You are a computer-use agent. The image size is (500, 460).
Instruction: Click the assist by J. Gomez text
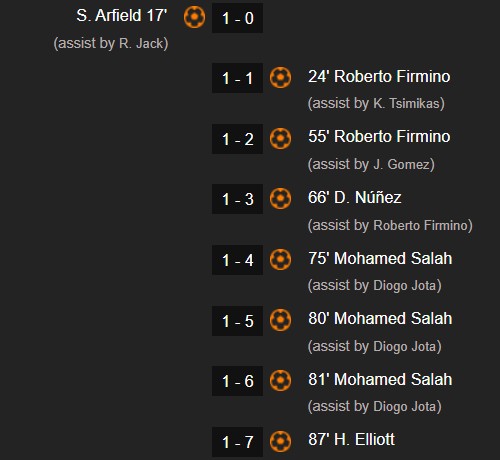point(371,164)
